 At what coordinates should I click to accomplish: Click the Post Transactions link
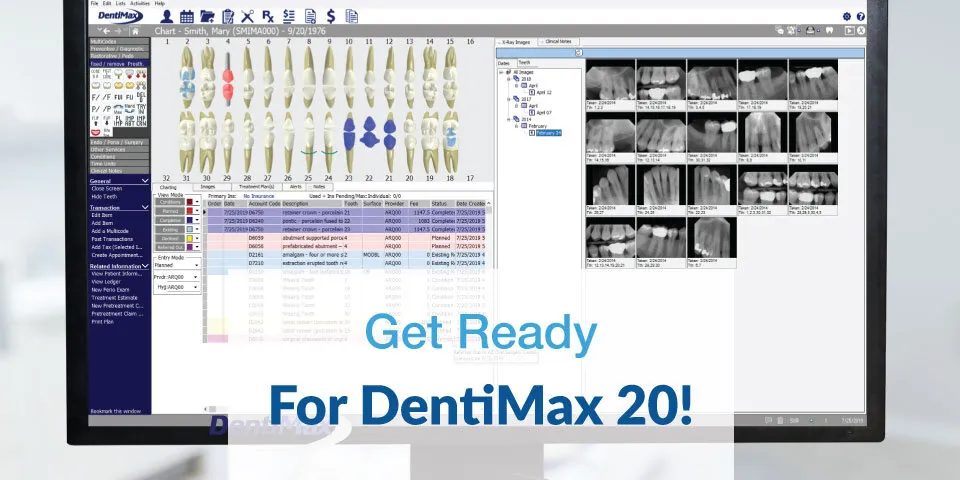coord(112,239)
